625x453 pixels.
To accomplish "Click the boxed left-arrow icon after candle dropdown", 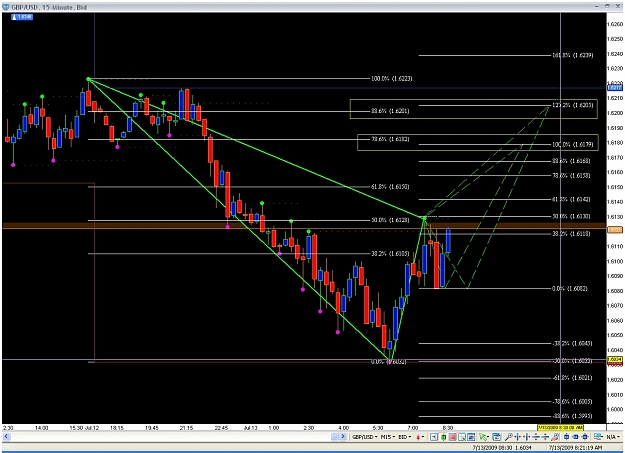I will [434, 437].
